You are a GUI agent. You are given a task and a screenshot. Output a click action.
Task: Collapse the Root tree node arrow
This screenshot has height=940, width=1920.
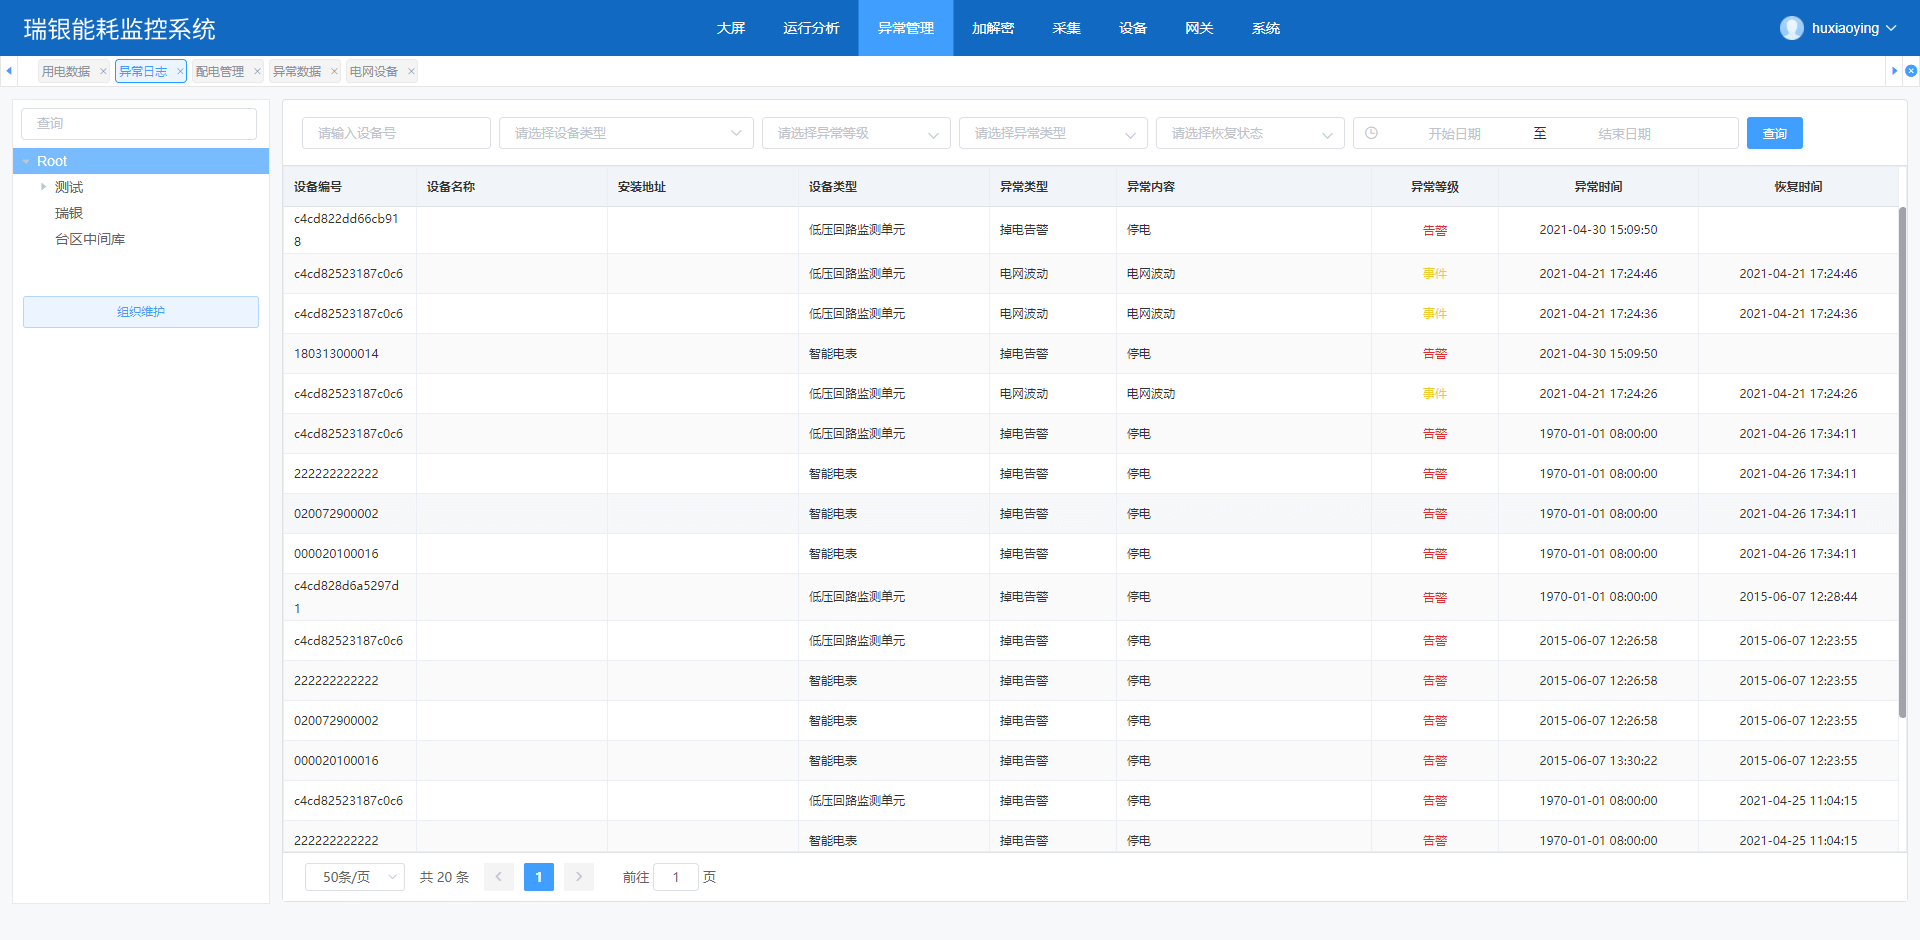[x=26, y=161]
